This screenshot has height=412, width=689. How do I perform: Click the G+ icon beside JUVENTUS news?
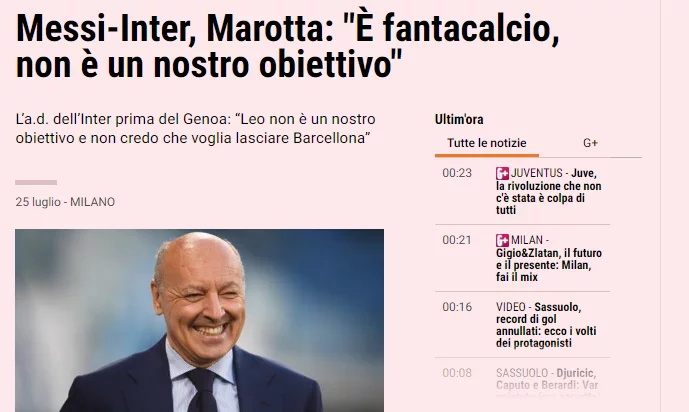tap(502, 173)
